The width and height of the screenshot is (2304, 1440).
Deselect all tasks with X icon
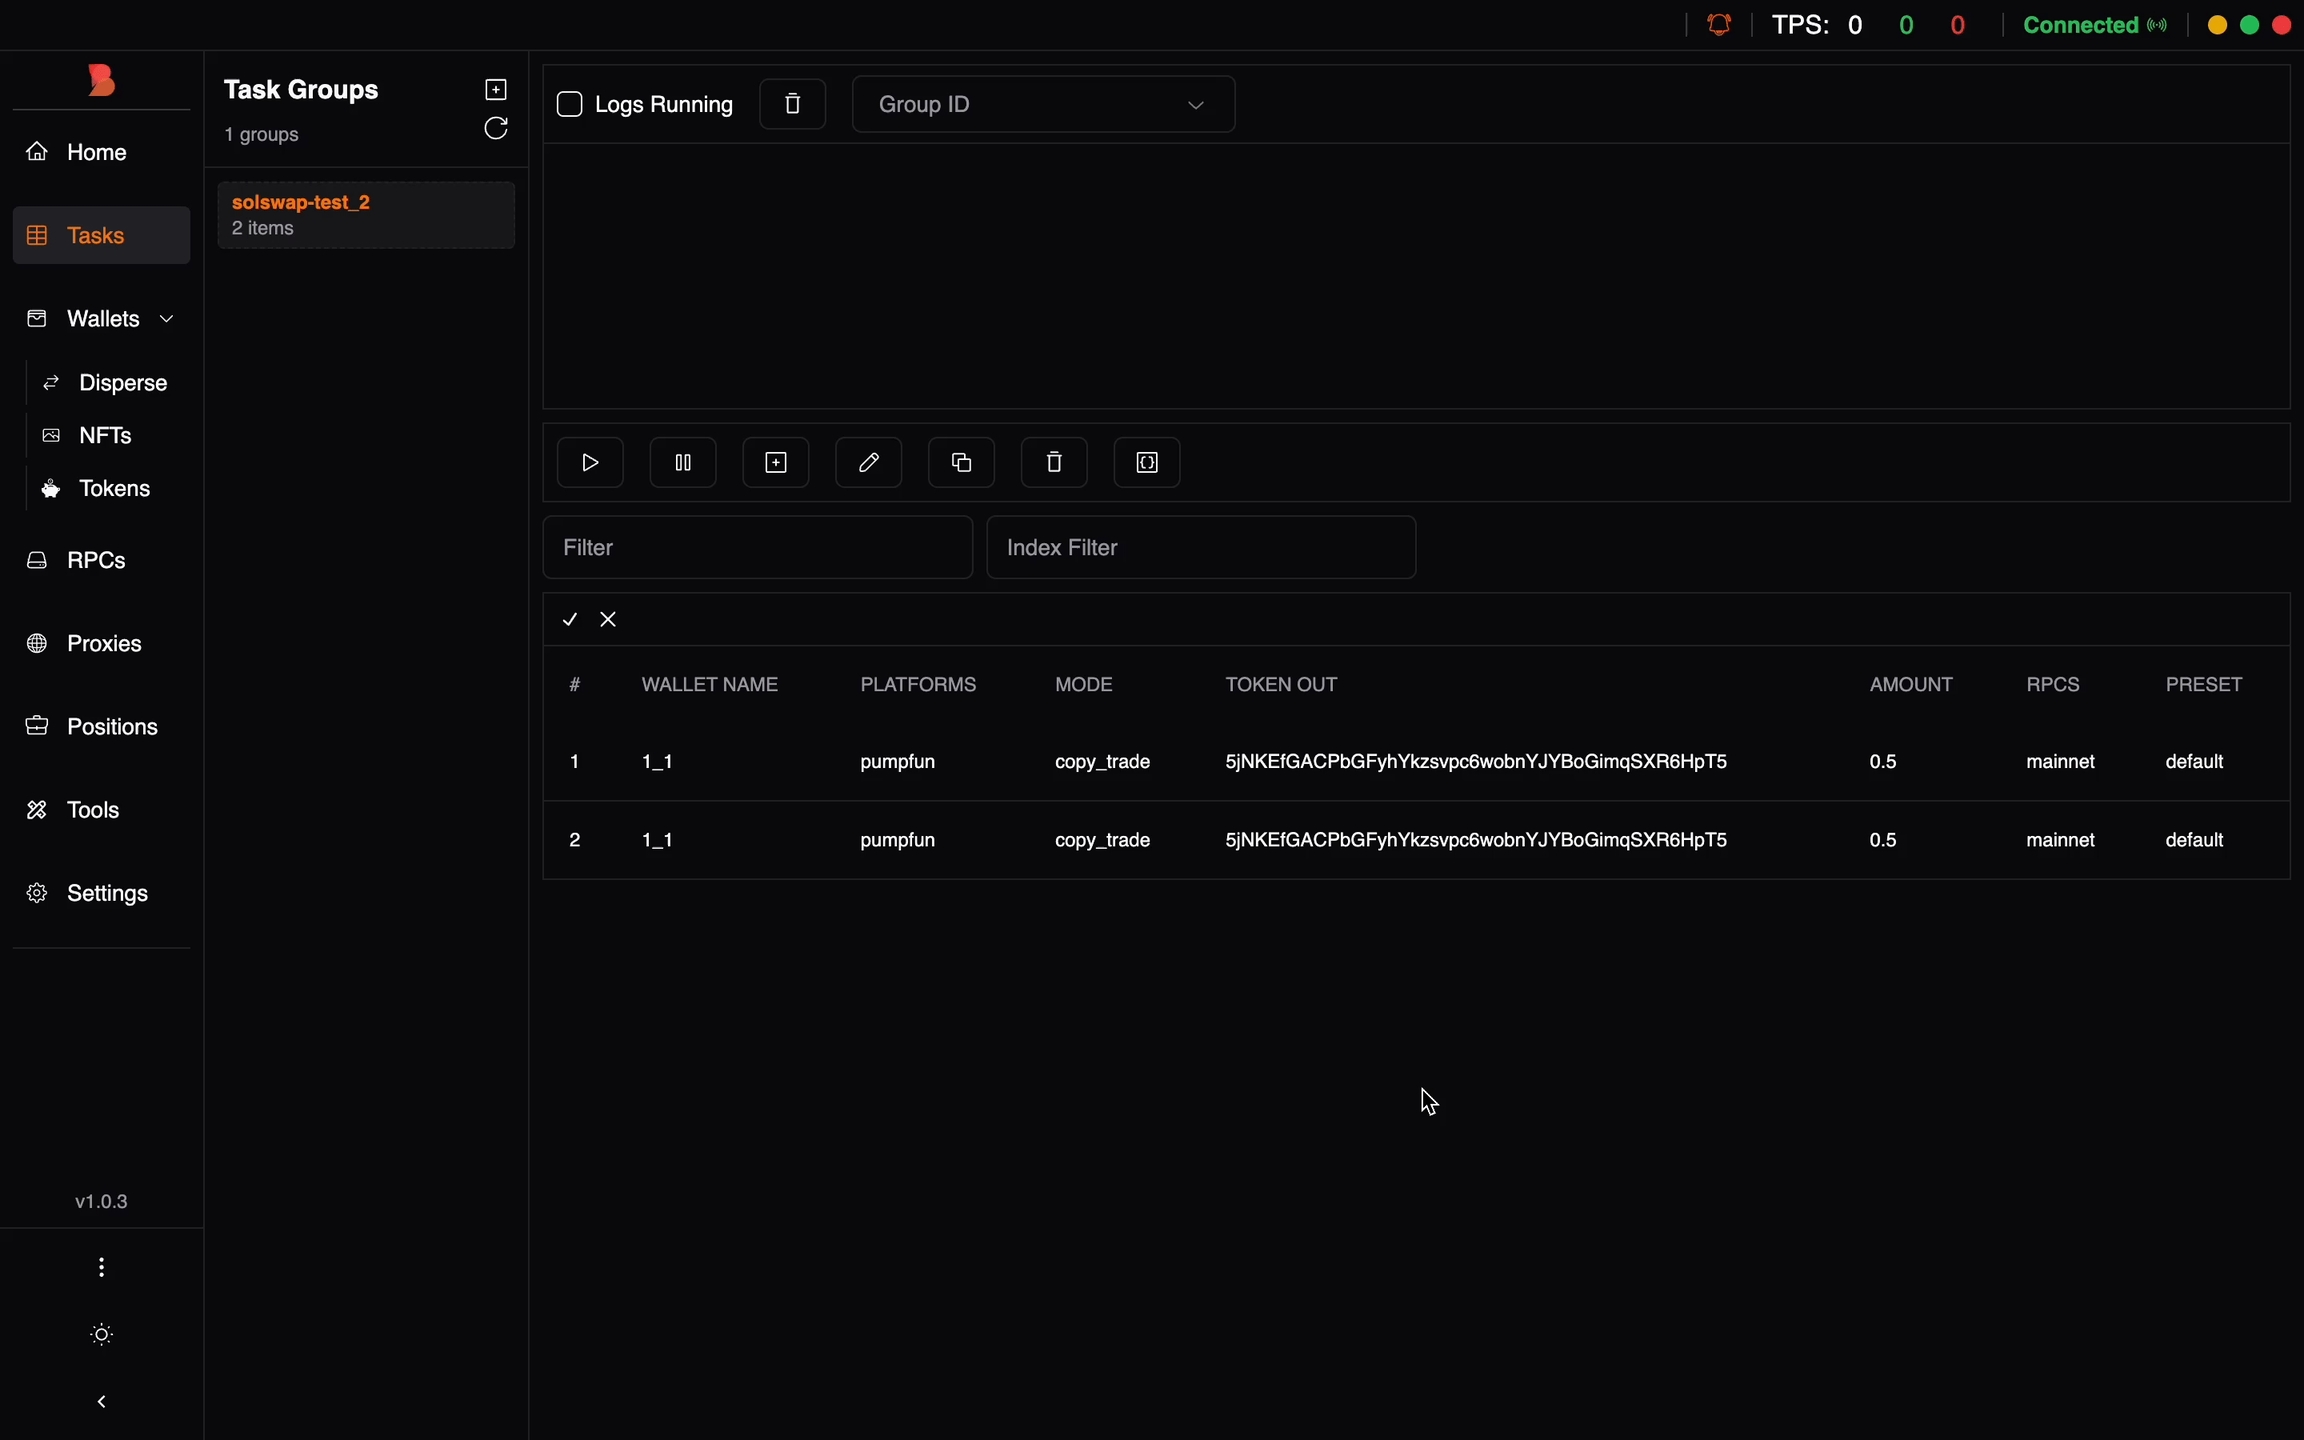click(608, 620)
